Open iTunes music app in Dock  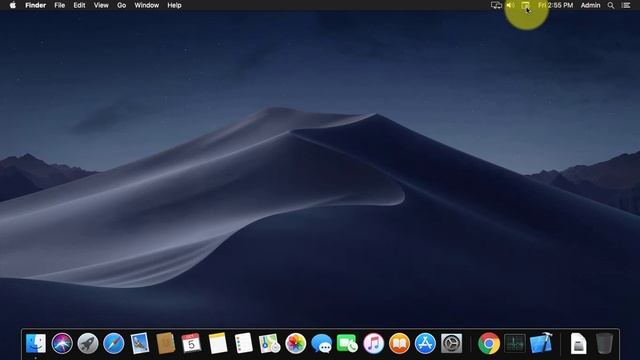coord(373,343)
